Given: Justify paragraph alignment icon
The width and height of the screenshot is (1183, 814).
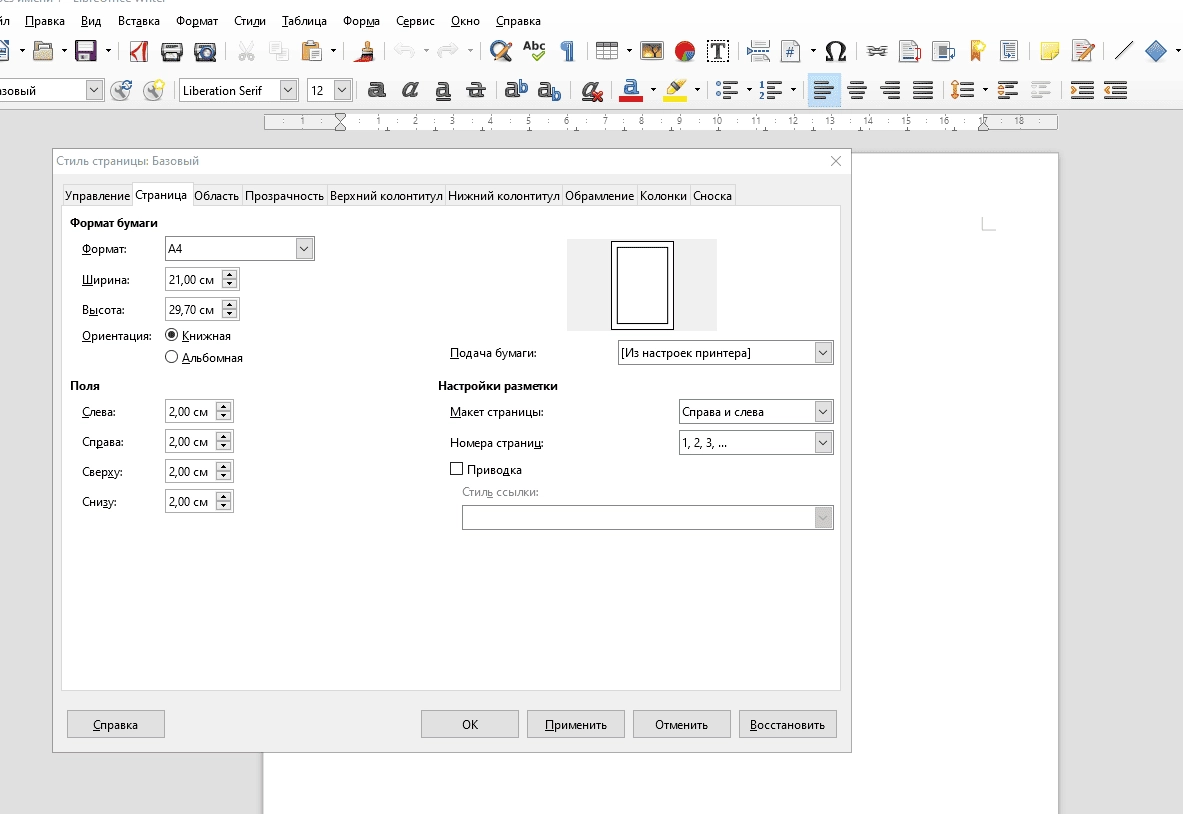Looking at the screenshot, I should tap(923, 91).
